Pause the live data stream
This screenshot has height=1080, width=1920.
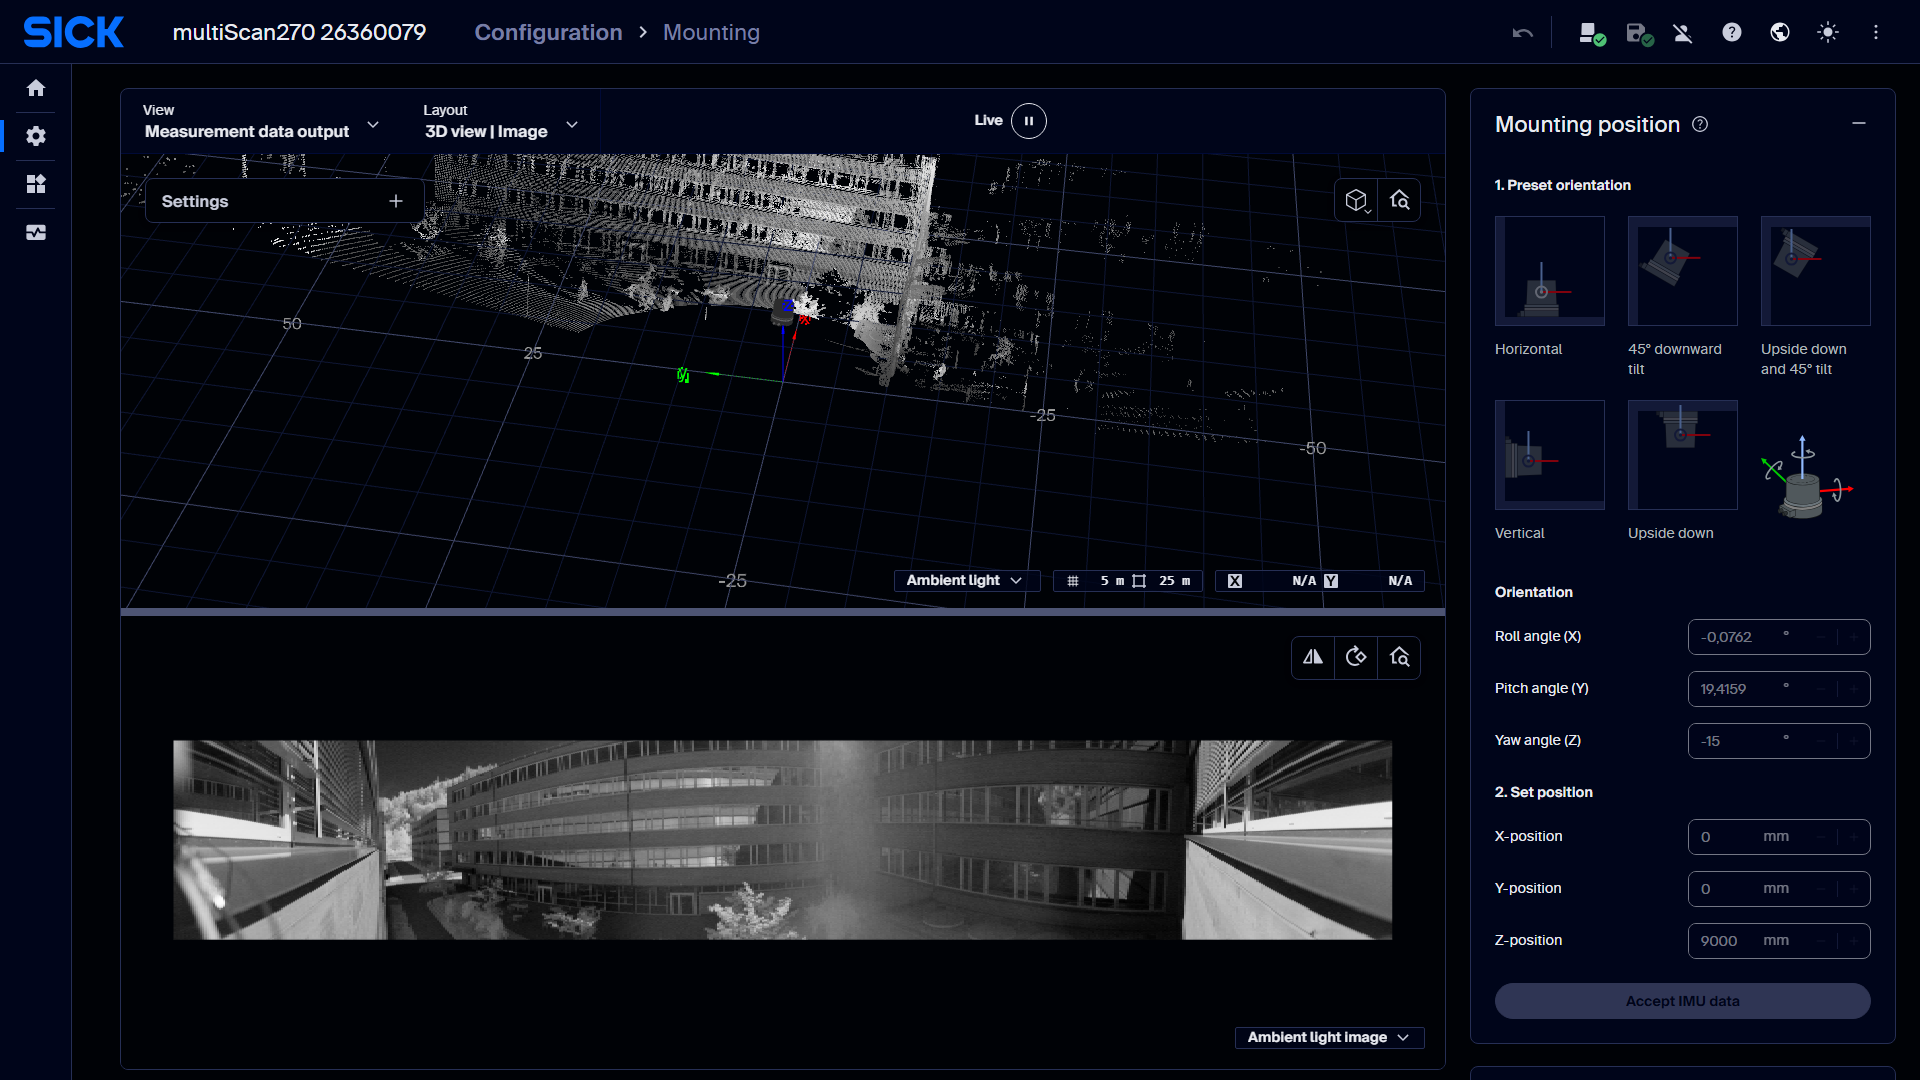[x=1029, y=121]
